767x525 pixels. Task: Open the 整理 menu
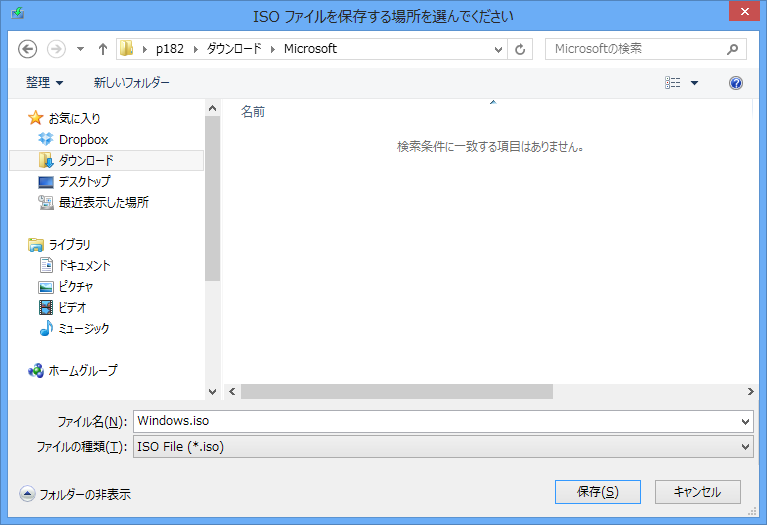click(x=45, y=82)
